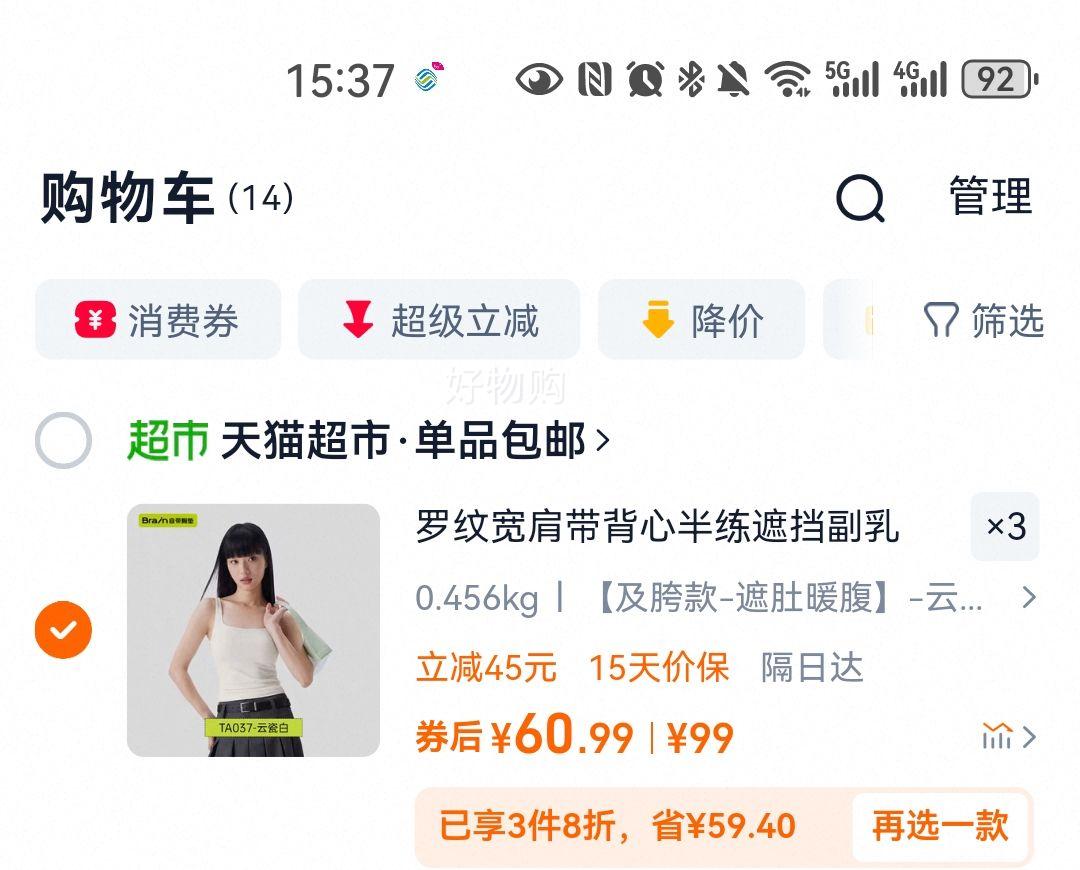Viewport: 1080px width, 870px height.
Task: Switch to the 超级立减 filter tab
Action: coord(439,320)
